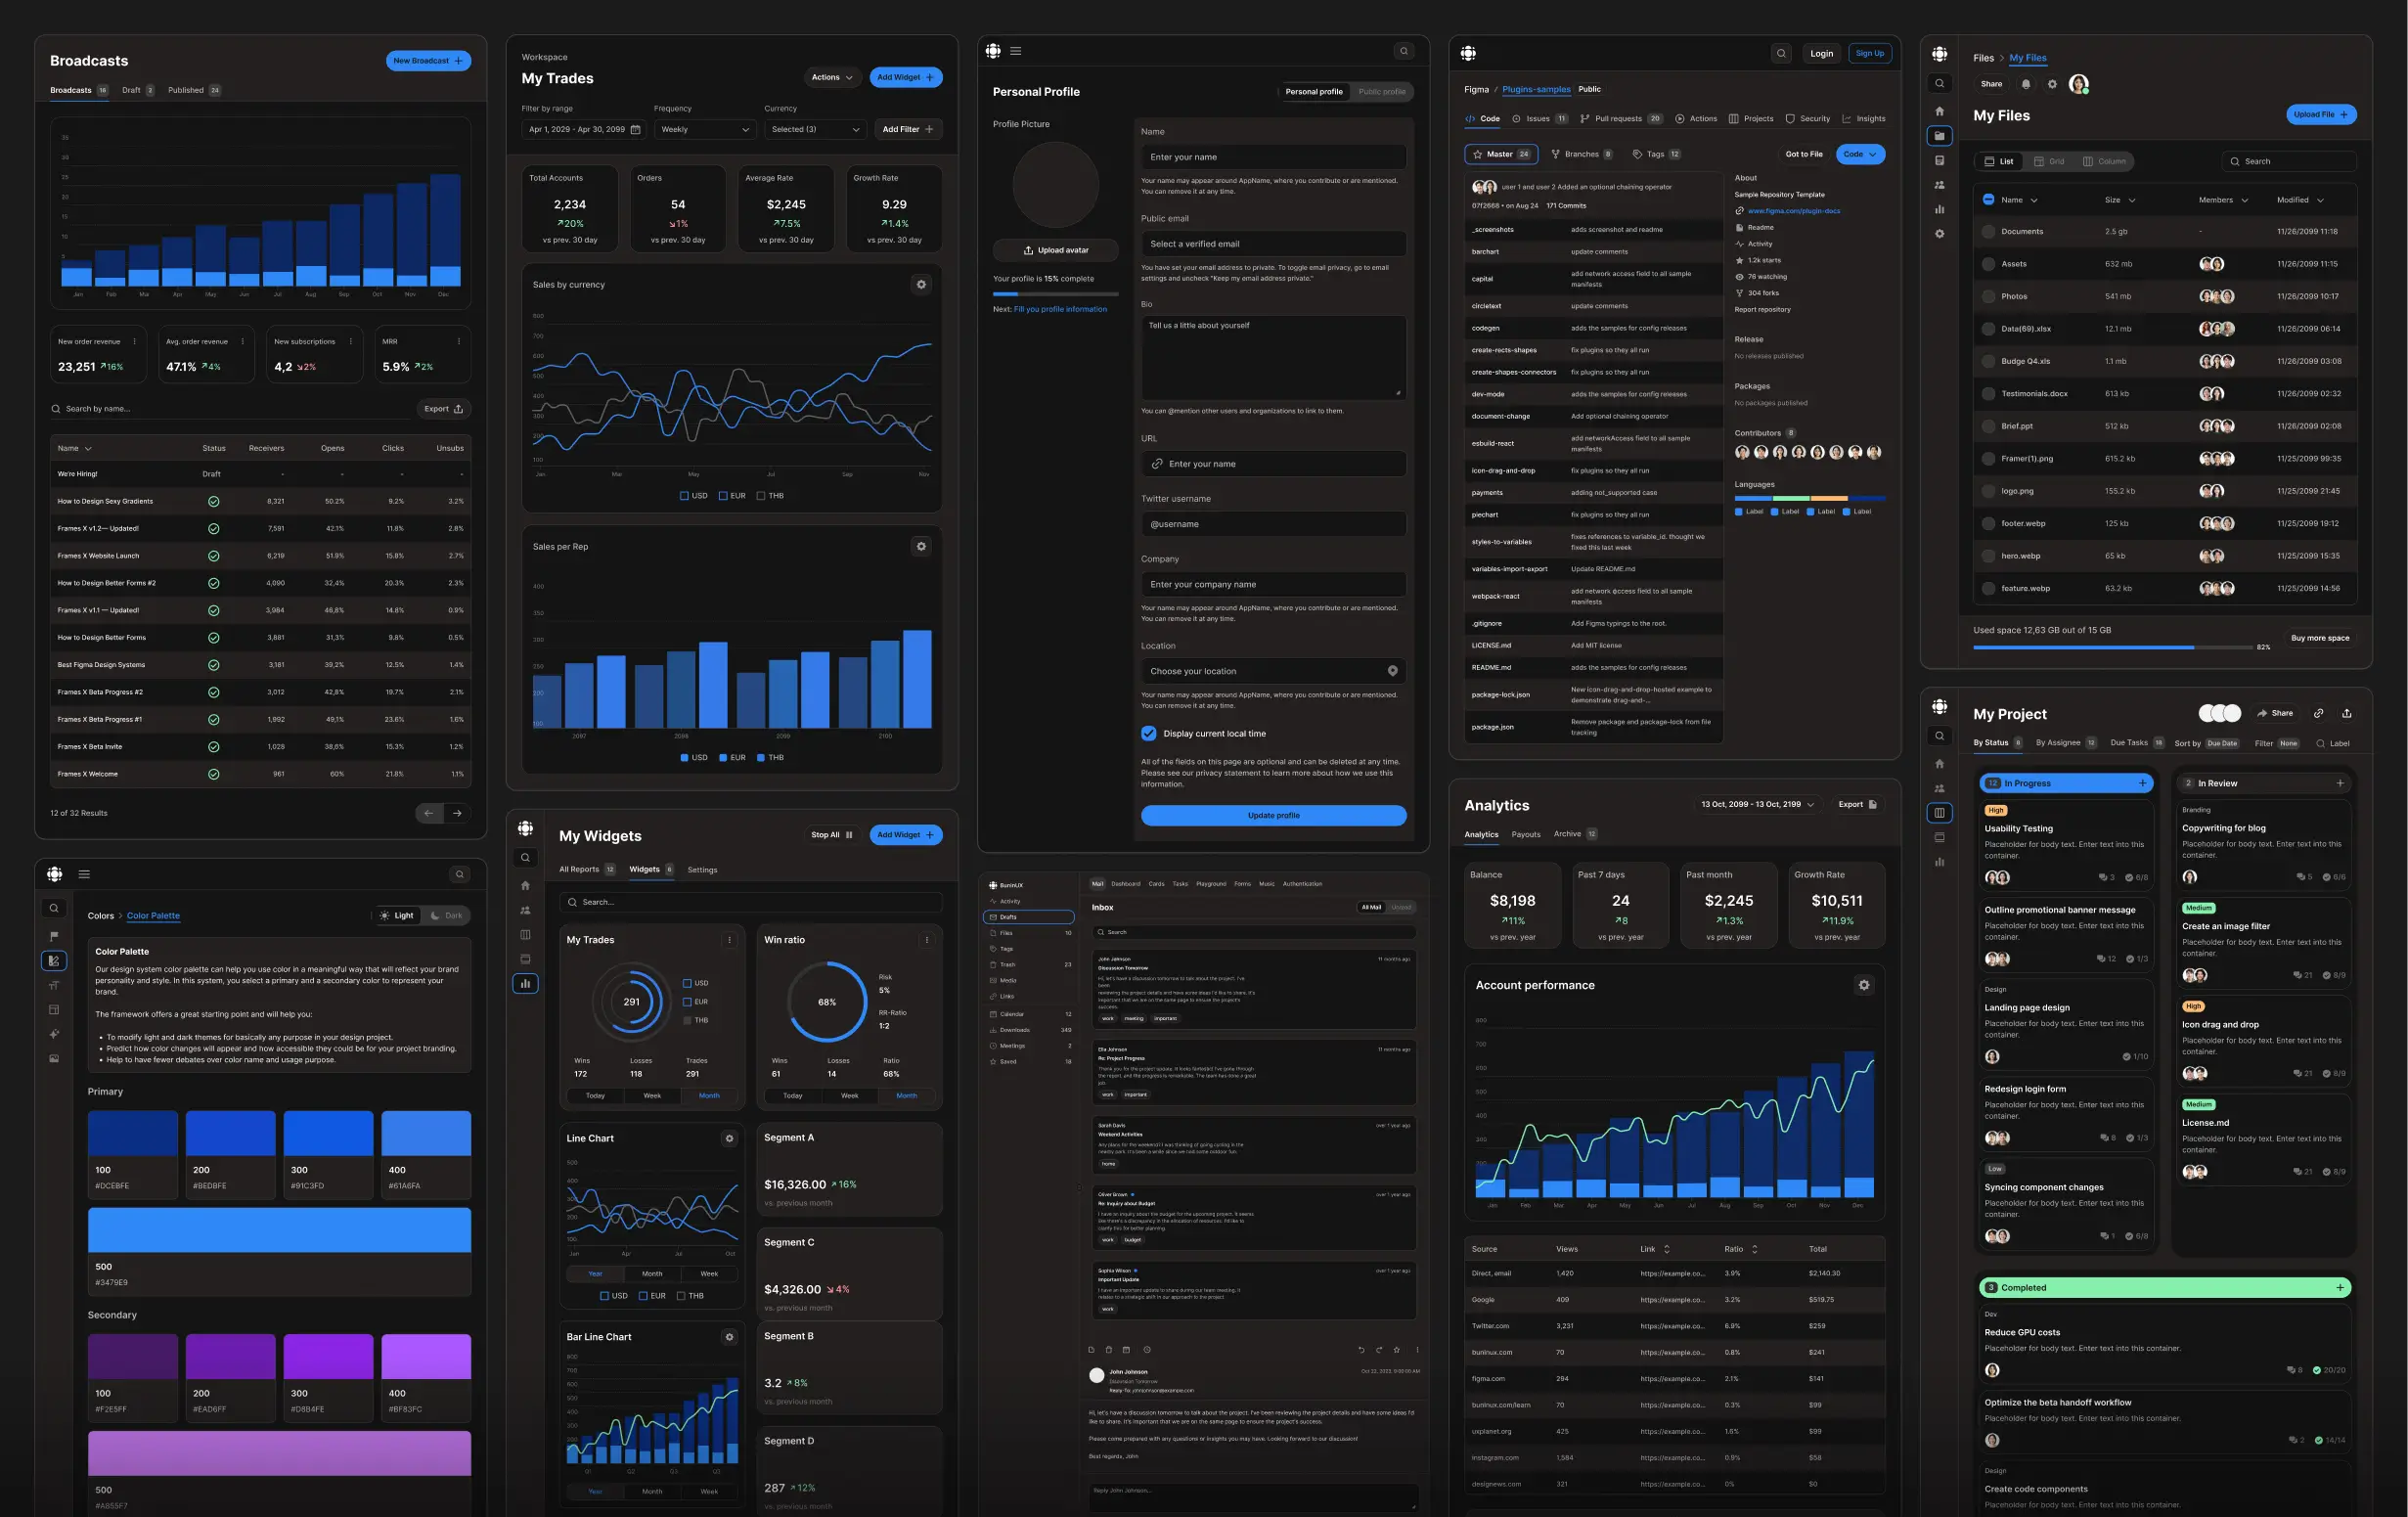
Task: Click search icon in Personal Profile header
Action: [1404, 51]
